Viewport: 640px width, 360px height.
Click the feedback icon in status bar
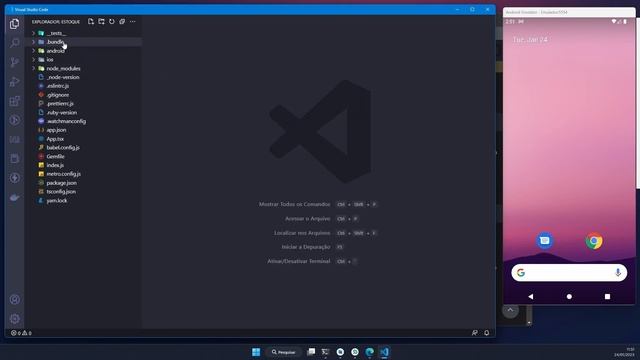(x=475, y=333)
